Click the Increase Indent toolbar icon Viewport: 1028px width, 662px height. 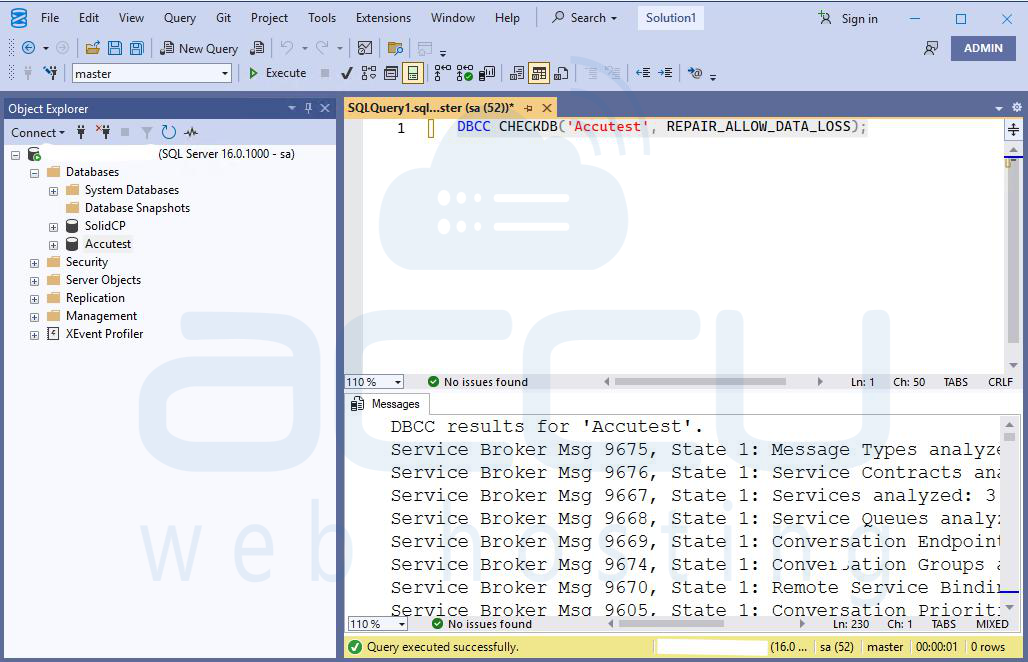pyautogui.click(x=664, y=73)
